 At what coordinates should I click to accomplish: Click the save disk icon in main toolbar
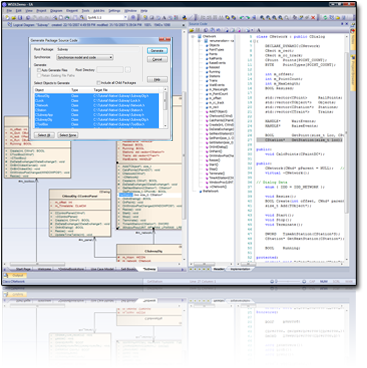(20, 18)
